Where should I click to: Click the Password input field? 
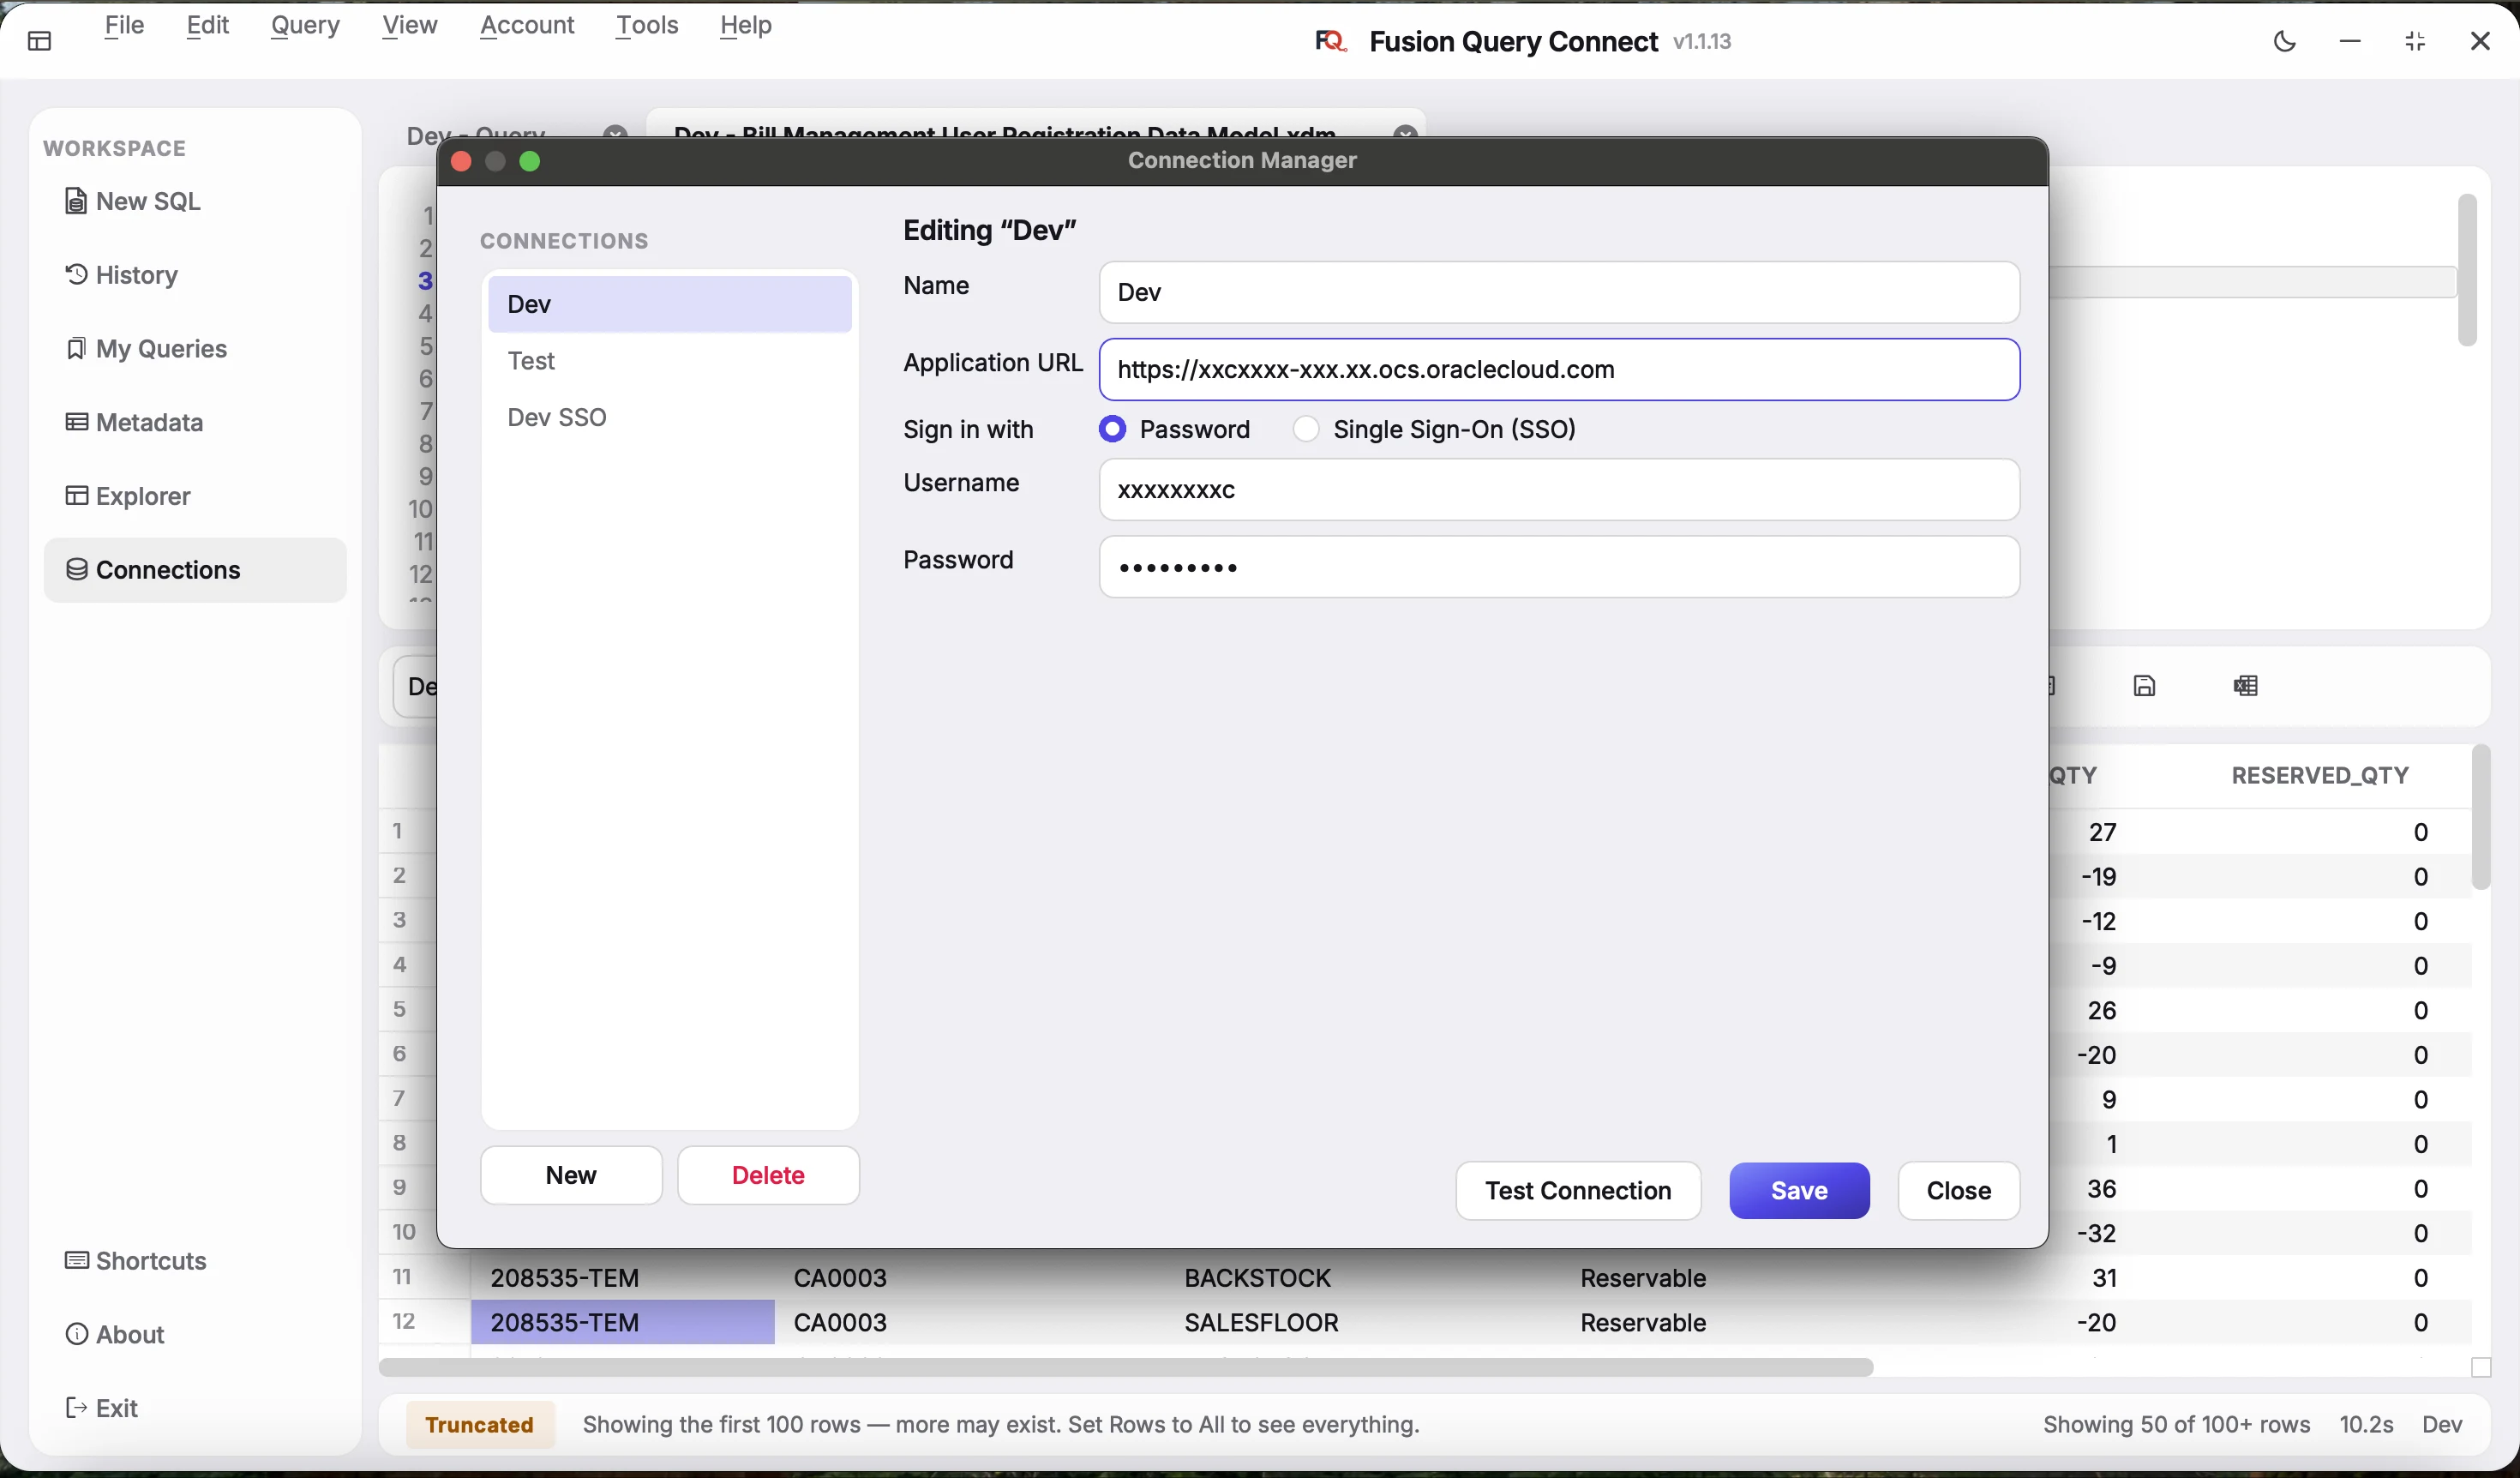(1560, 568)
